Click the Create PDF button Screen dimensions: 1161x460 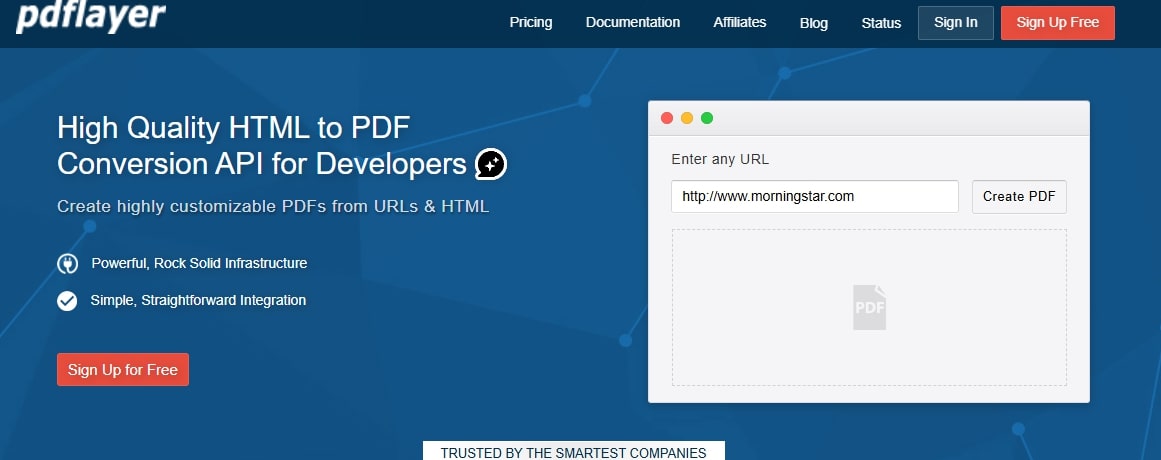(1019, 196)
